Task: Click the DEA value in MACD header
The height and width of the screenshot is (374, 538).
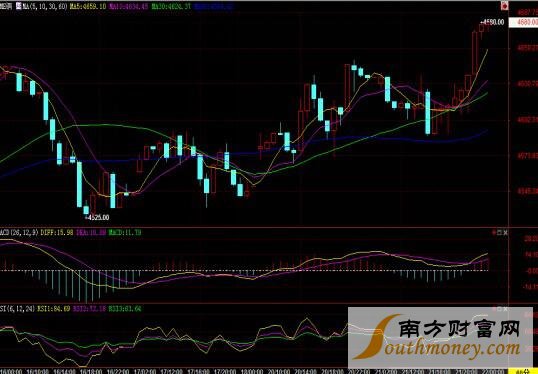Action: [x=91, y=233]
